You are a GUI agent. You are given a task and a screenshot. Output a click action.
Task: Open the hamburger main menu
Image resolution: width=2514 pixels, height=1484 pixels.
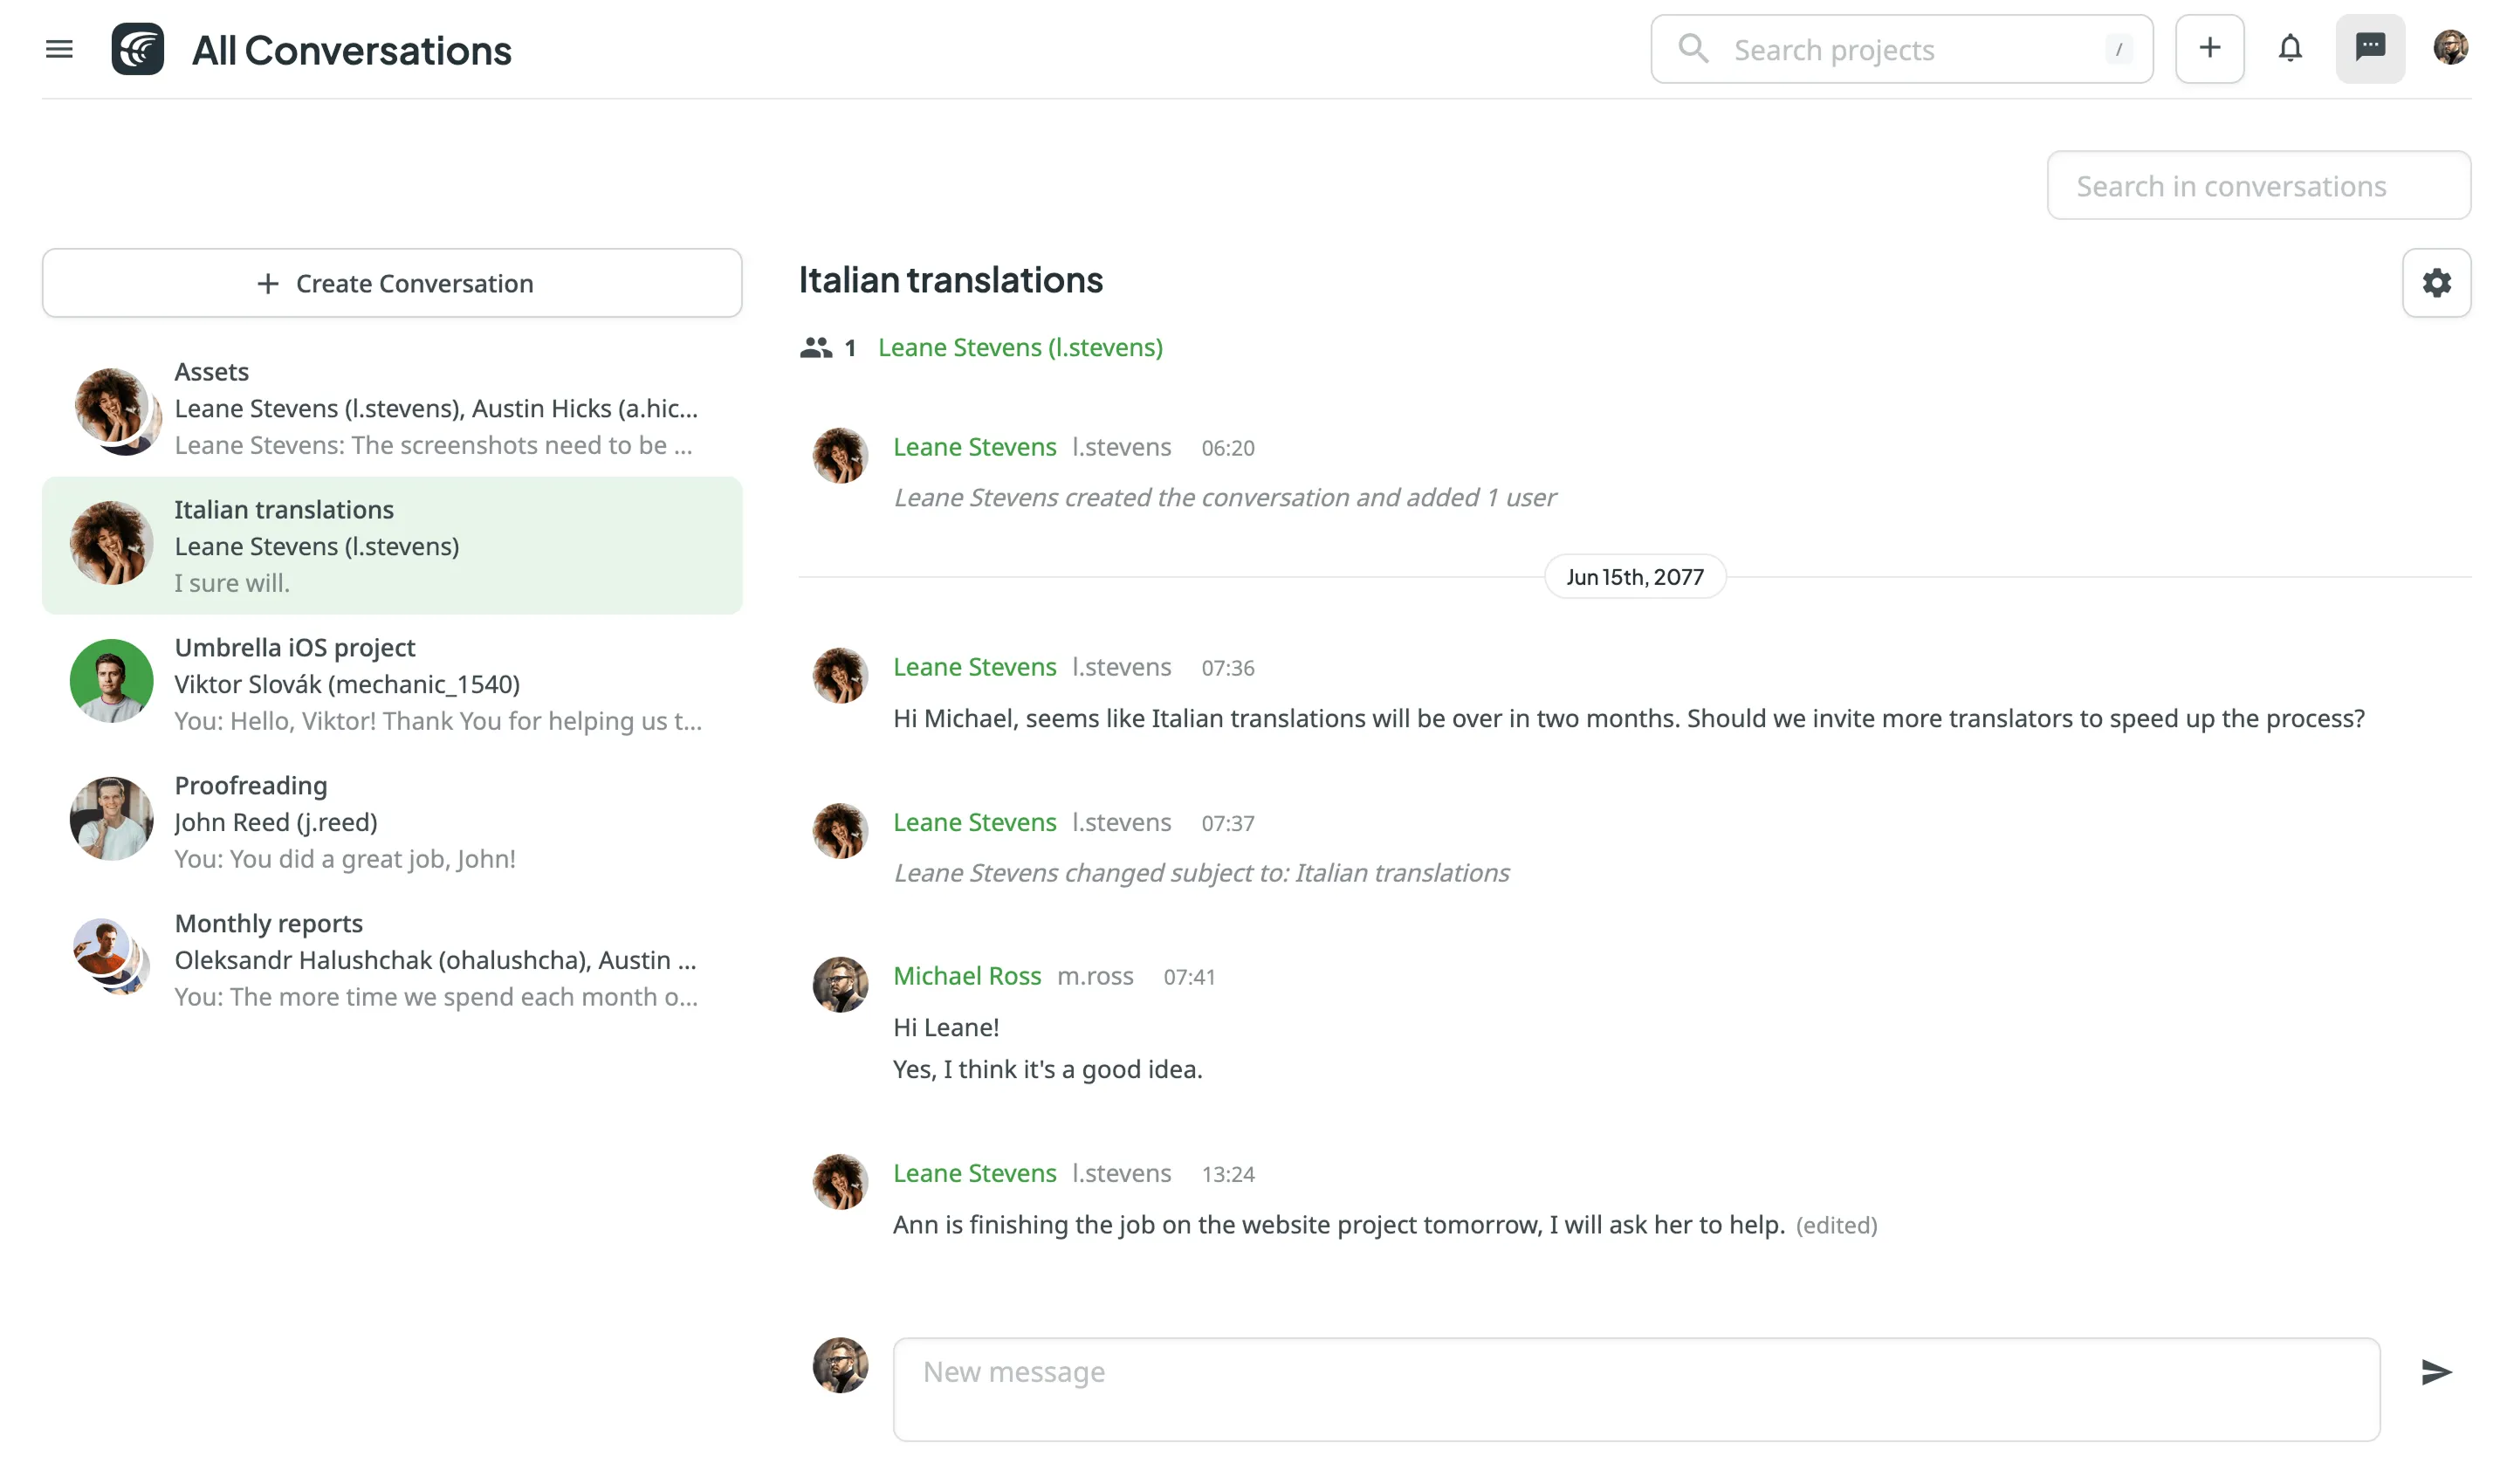pyautogui.click(x=59, y=49)
